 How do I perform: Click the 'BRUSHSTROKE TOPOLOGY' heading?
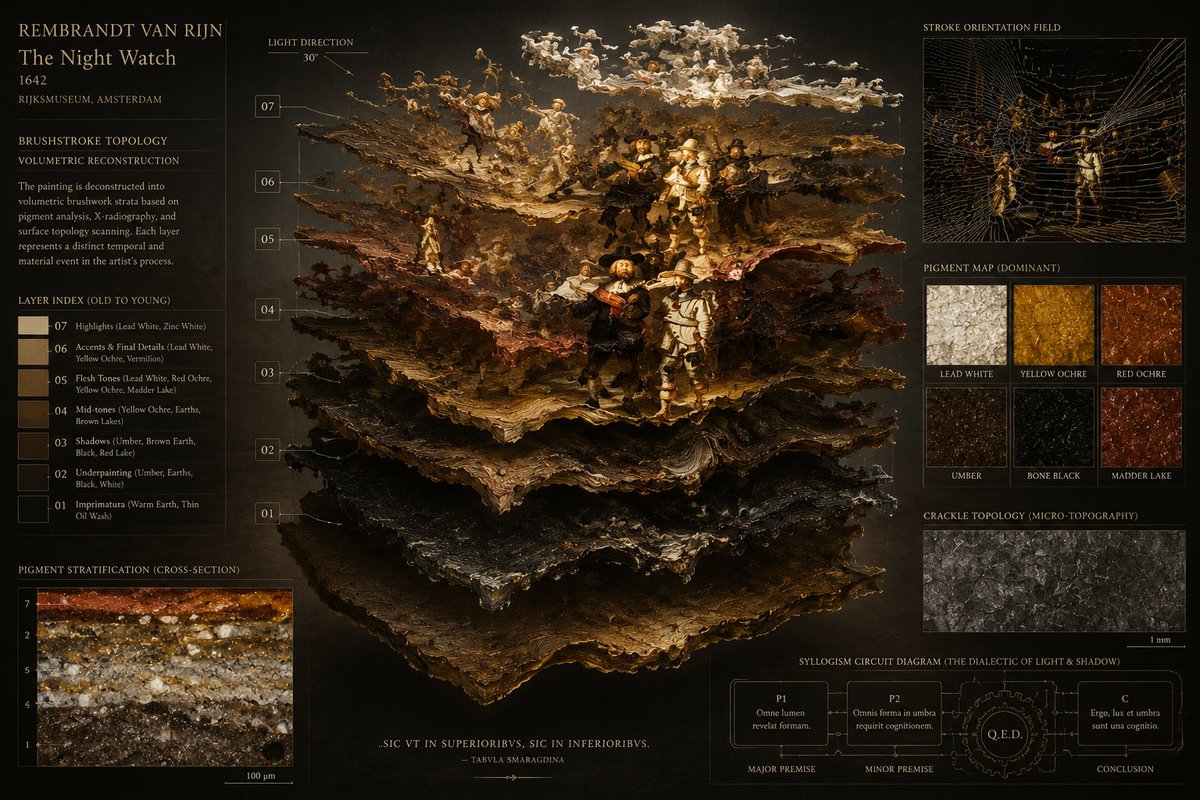tap(93, 141)
